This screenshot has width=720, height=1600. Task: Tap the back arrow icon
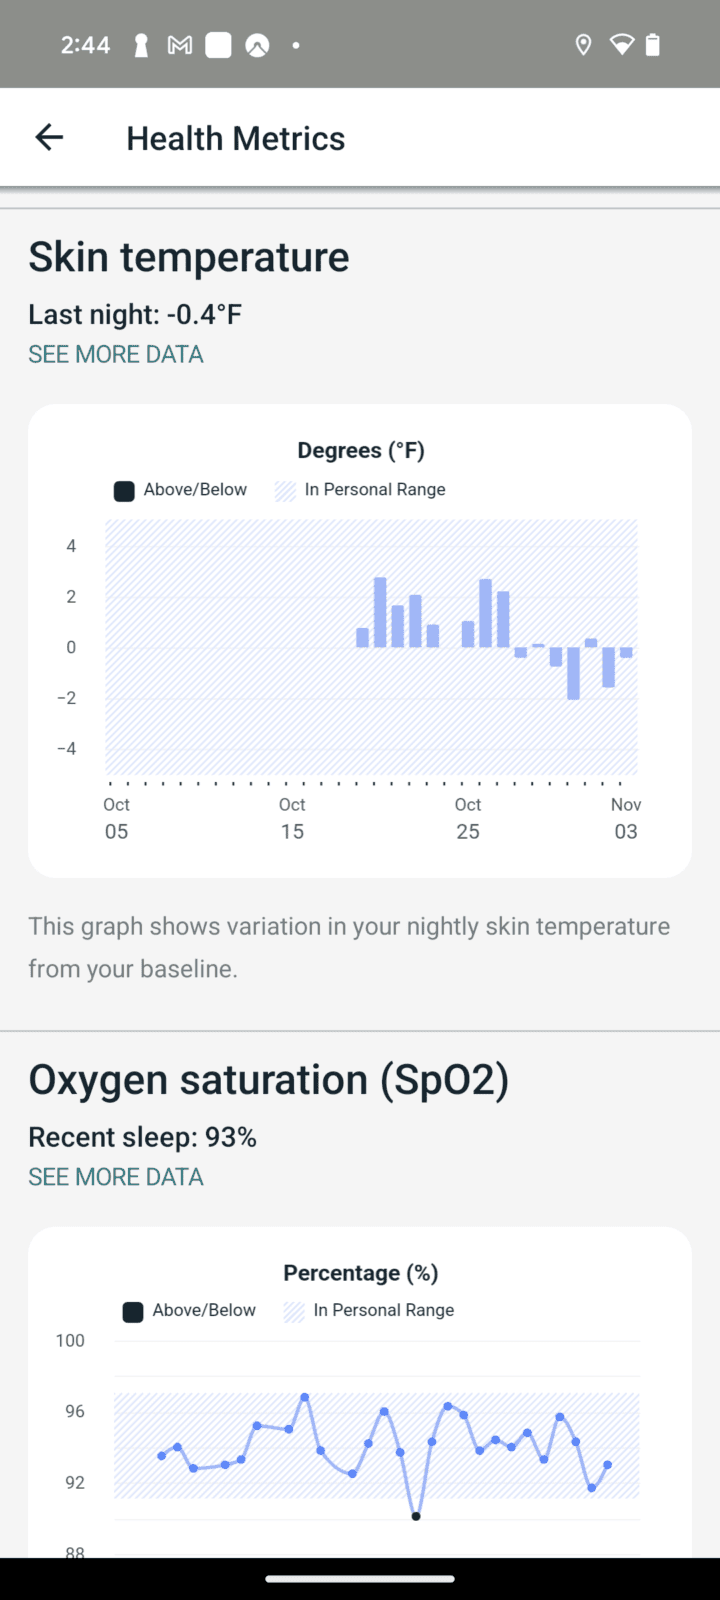pyautogui.click(x=49, y=138)
